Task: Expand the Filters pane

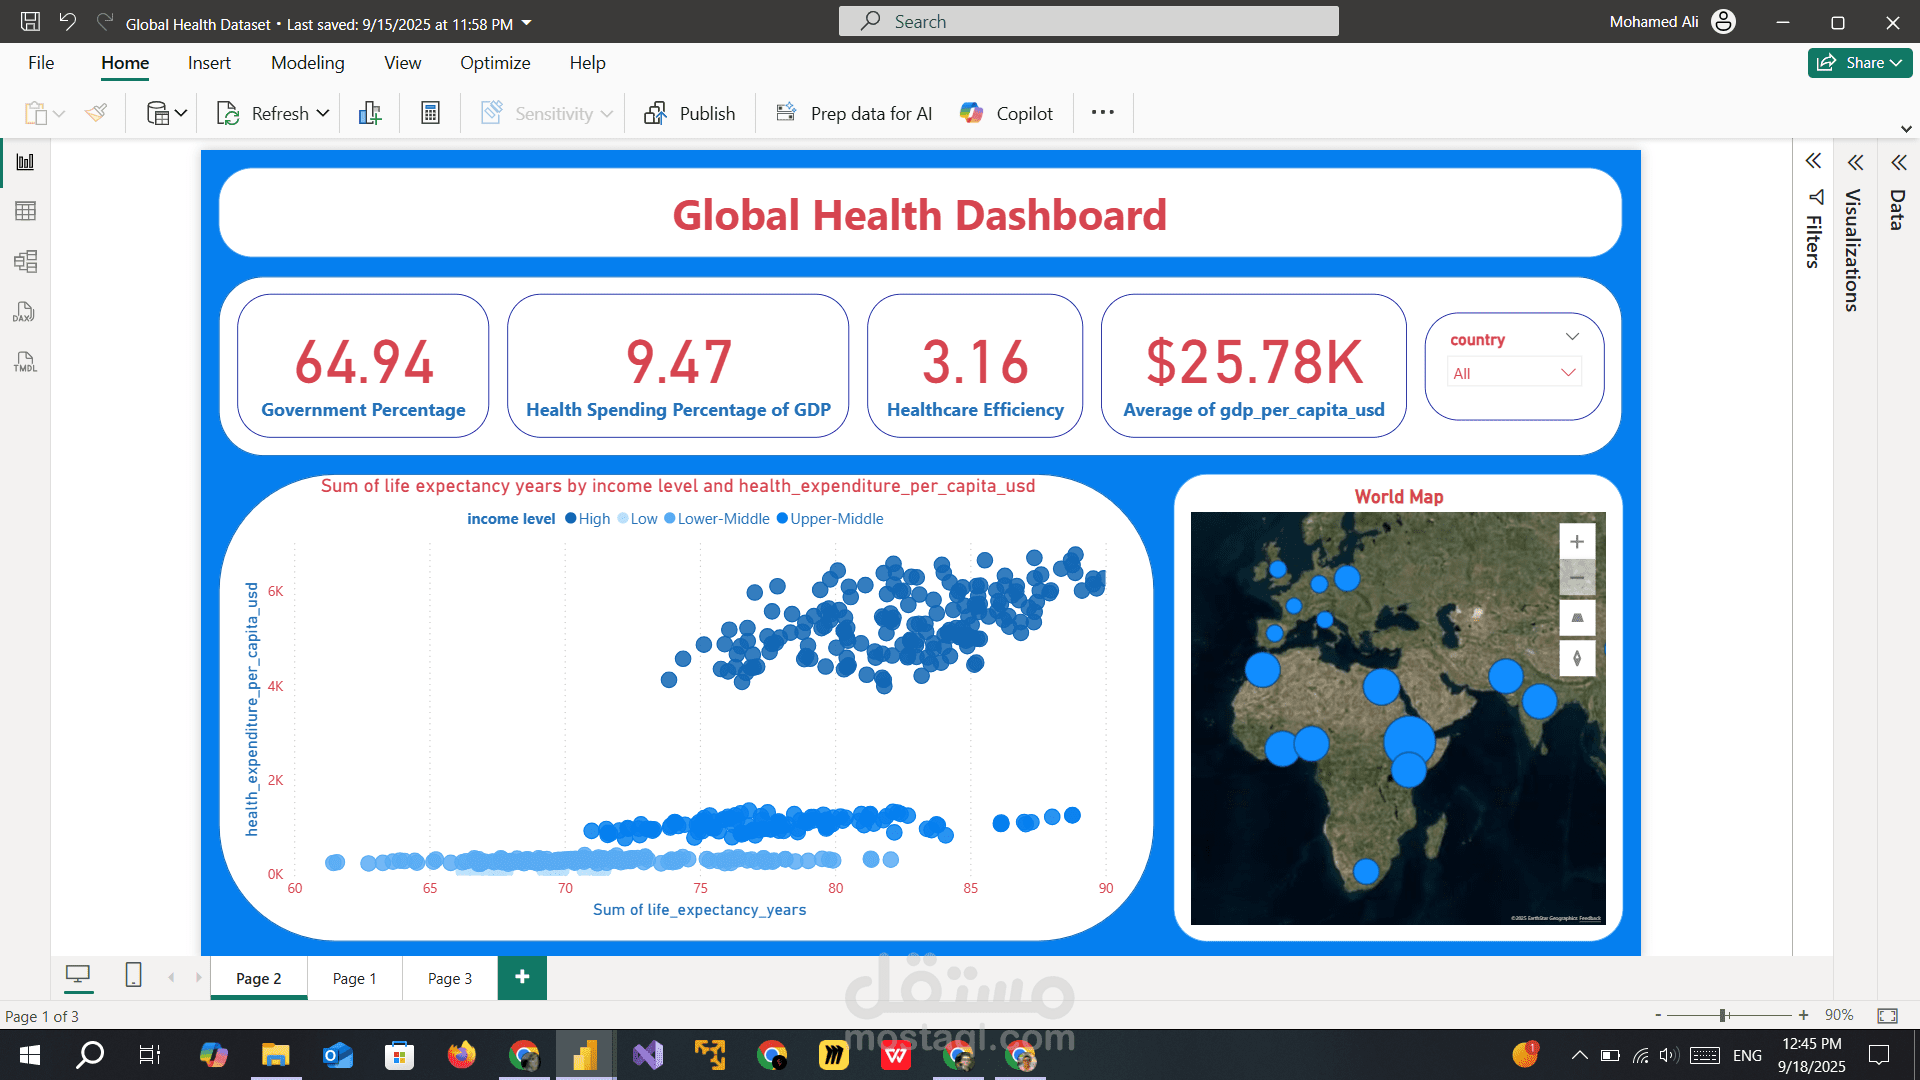Action: (x=1813, y=162)
